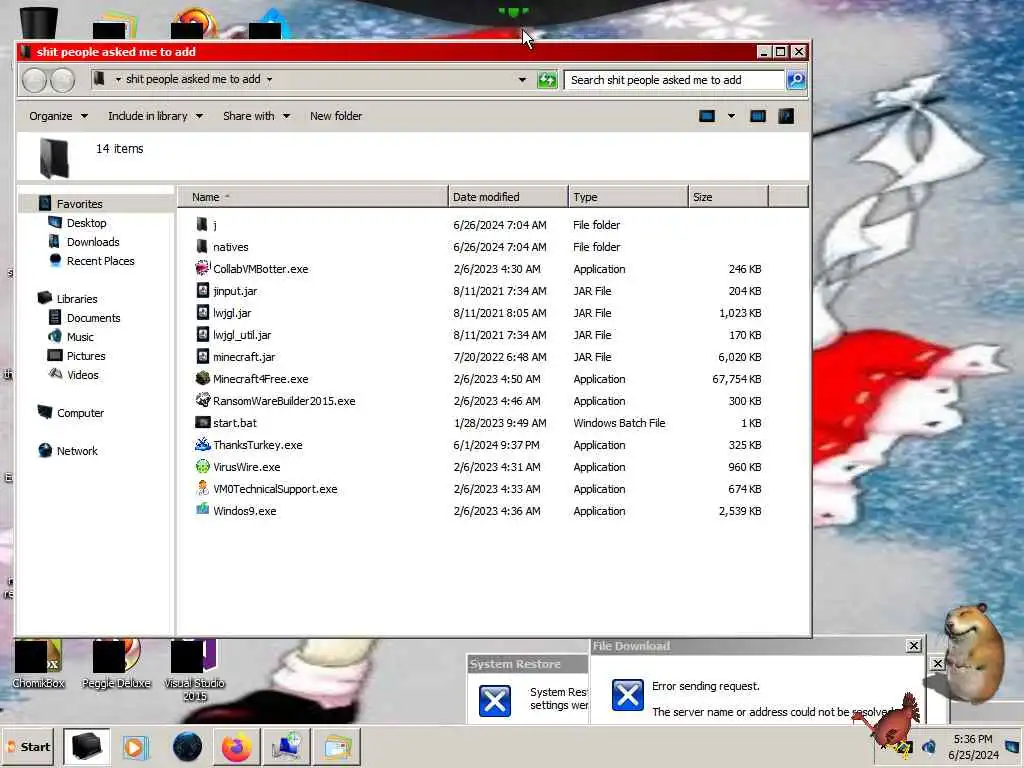Select the start.bat file icon
The width and height of the screenshot is (1024, 768).
click(202, 423)
